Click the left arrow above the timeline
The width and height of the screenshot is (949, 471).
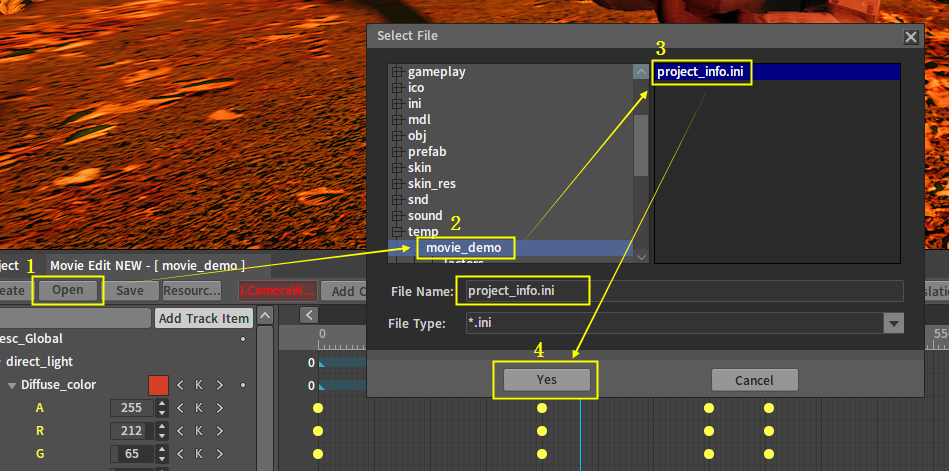pos(311,315)
